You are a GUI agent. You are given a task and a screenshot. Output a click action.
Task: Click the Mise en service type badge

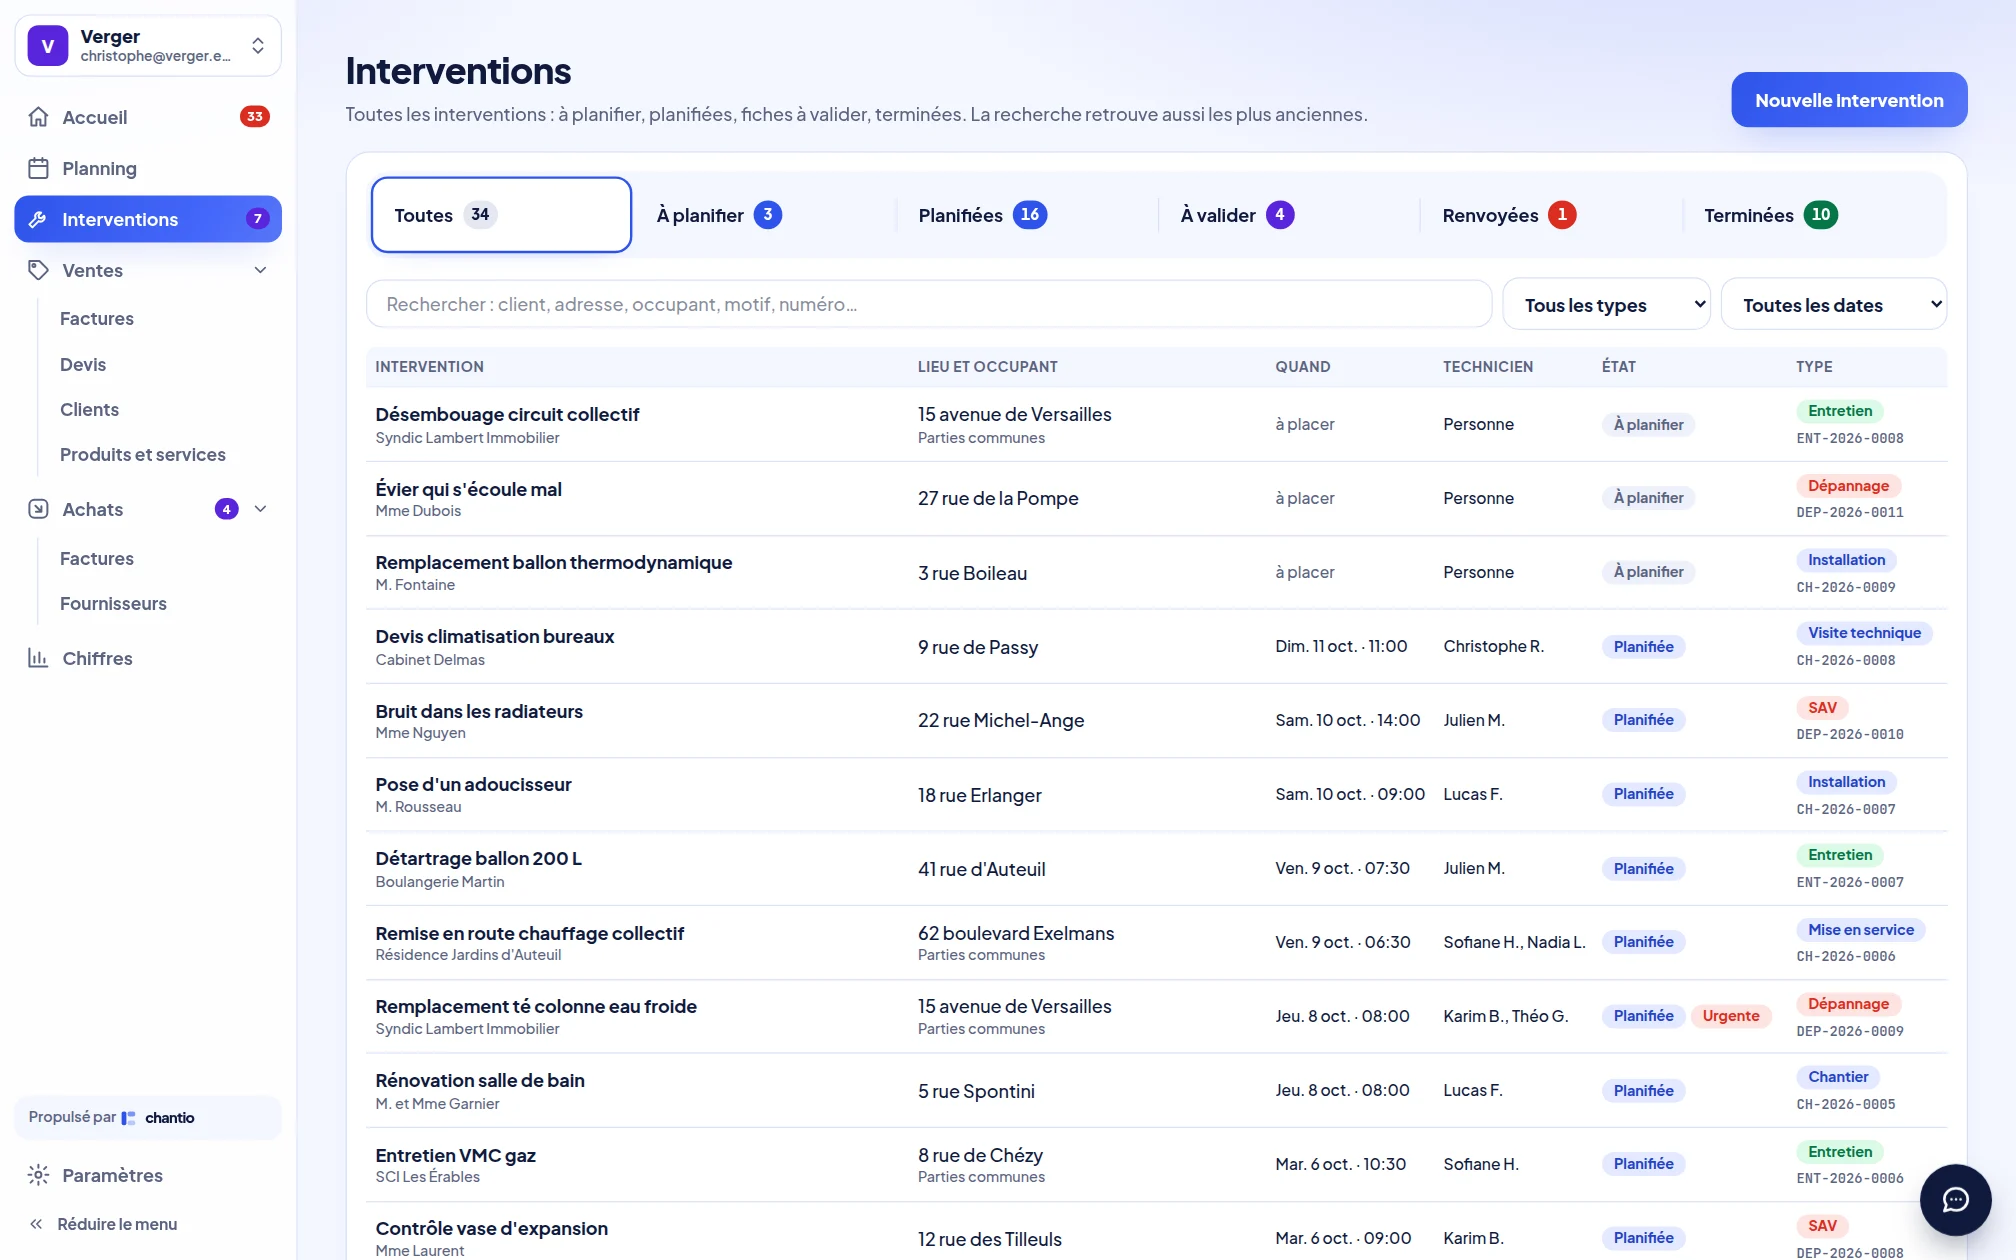pos(1860,930)
